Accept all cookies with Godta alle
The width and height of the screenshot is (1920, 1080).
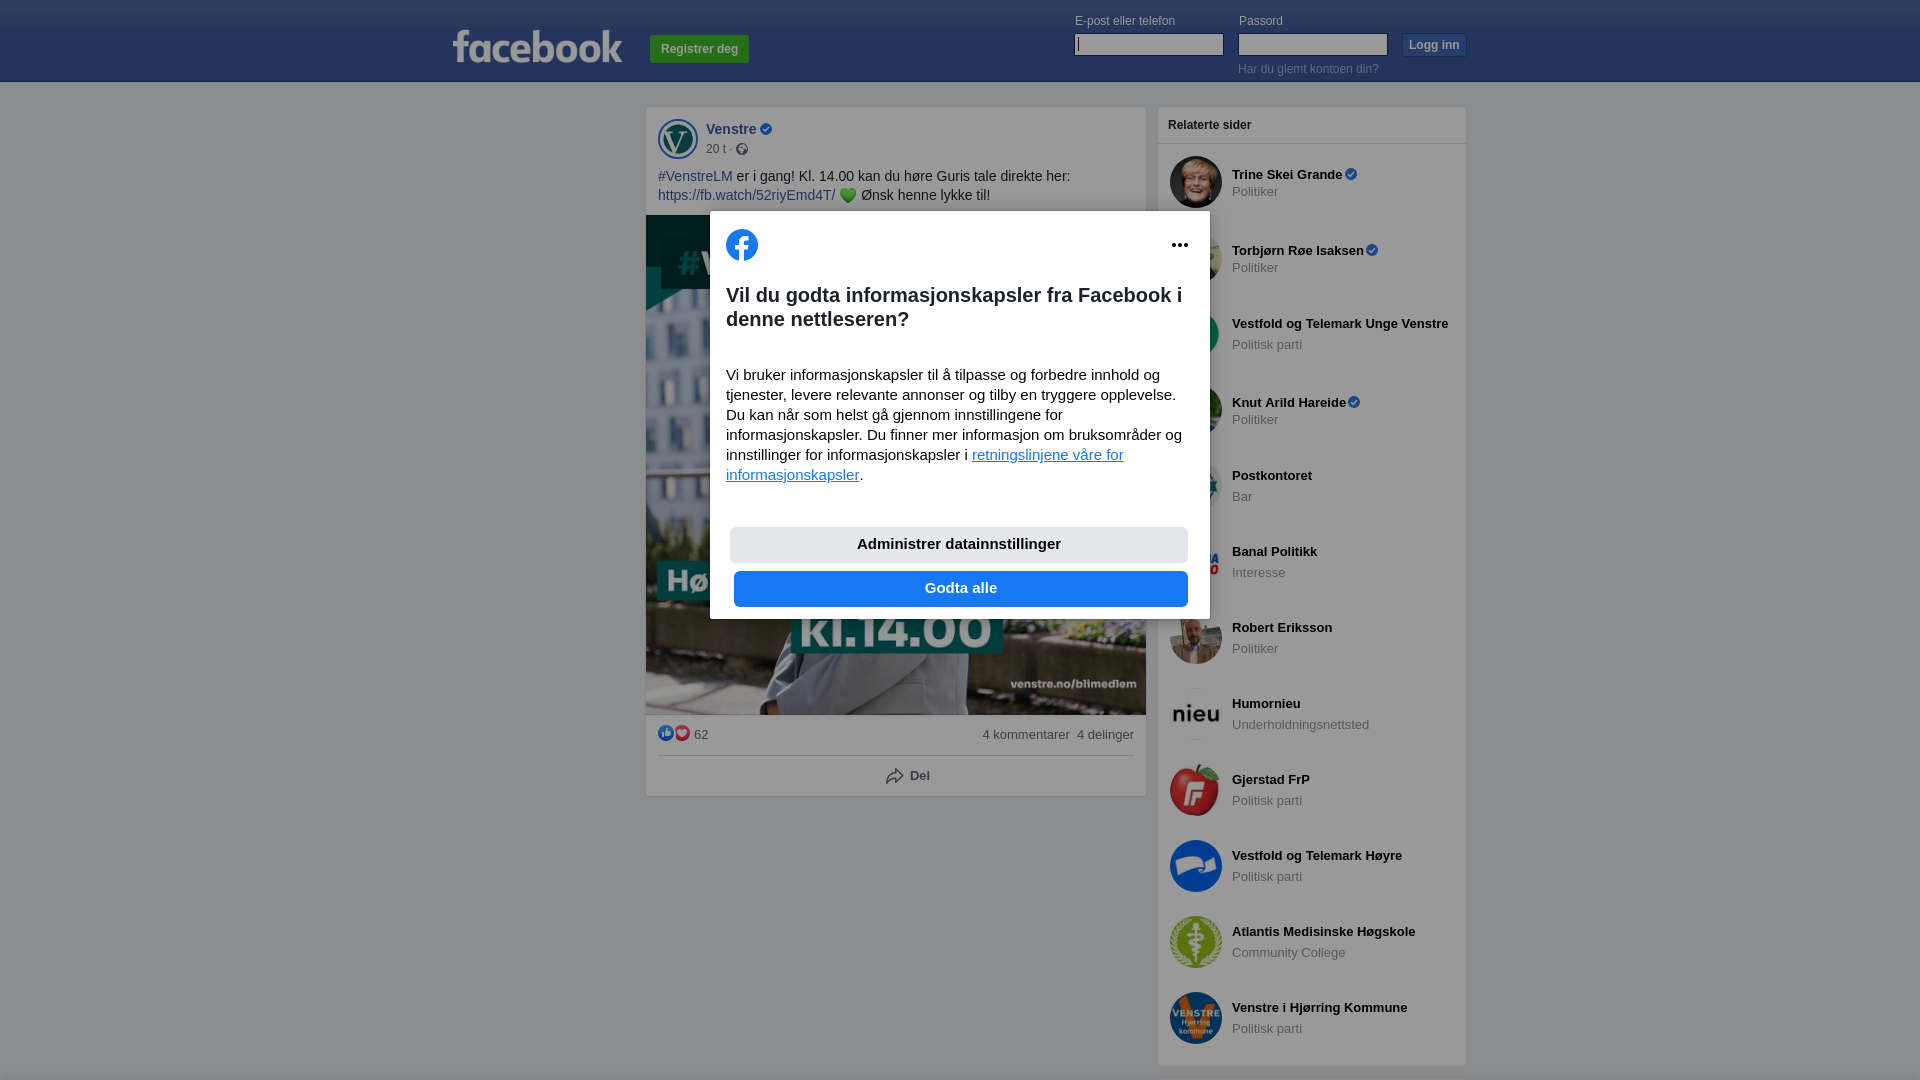961,589
